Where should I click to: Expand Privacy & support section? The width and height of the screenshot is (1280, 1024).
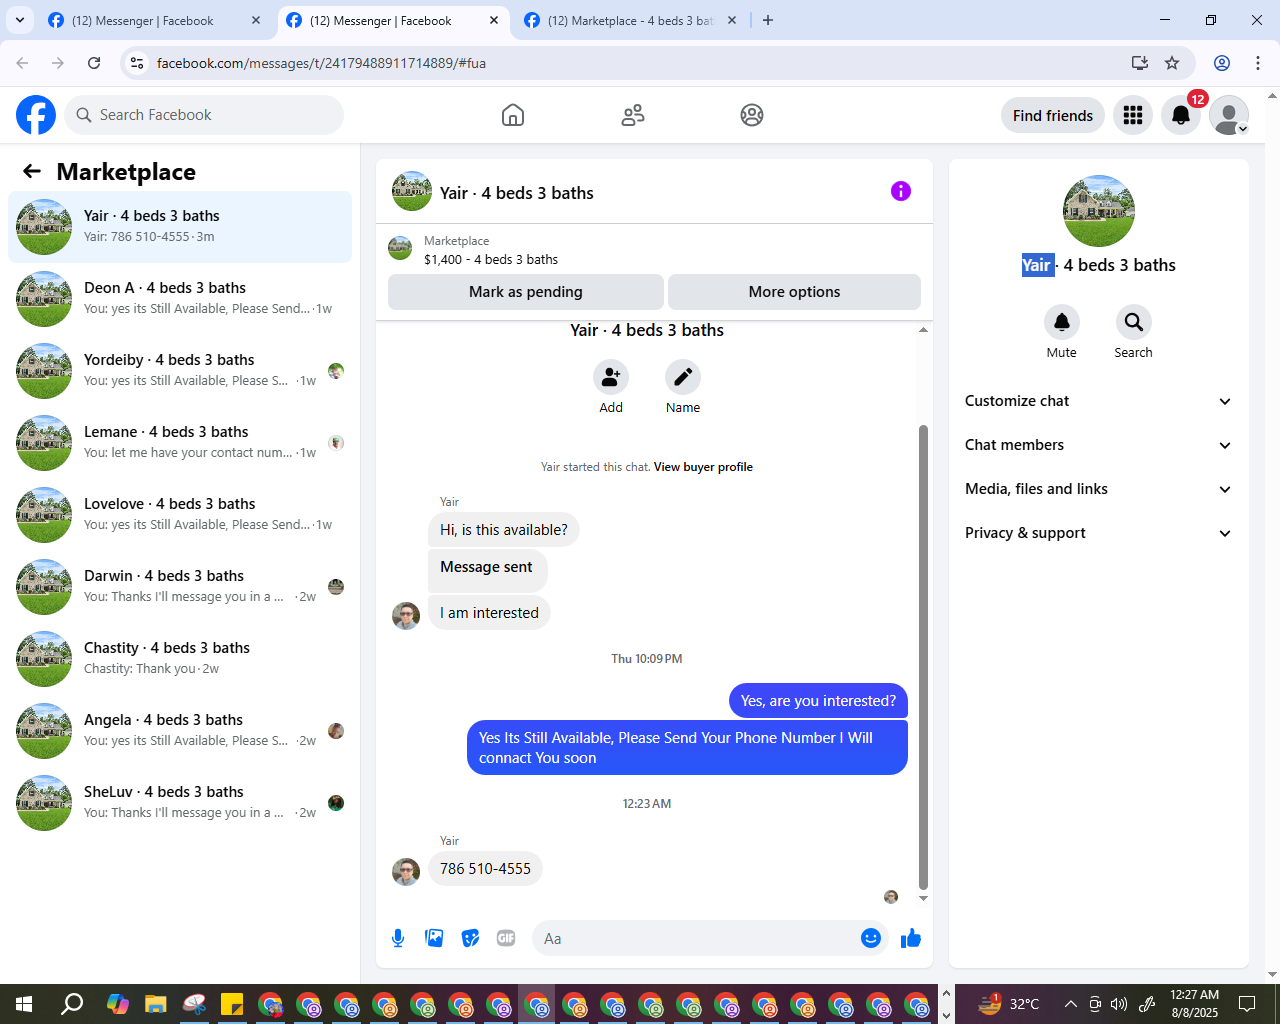1098,533
